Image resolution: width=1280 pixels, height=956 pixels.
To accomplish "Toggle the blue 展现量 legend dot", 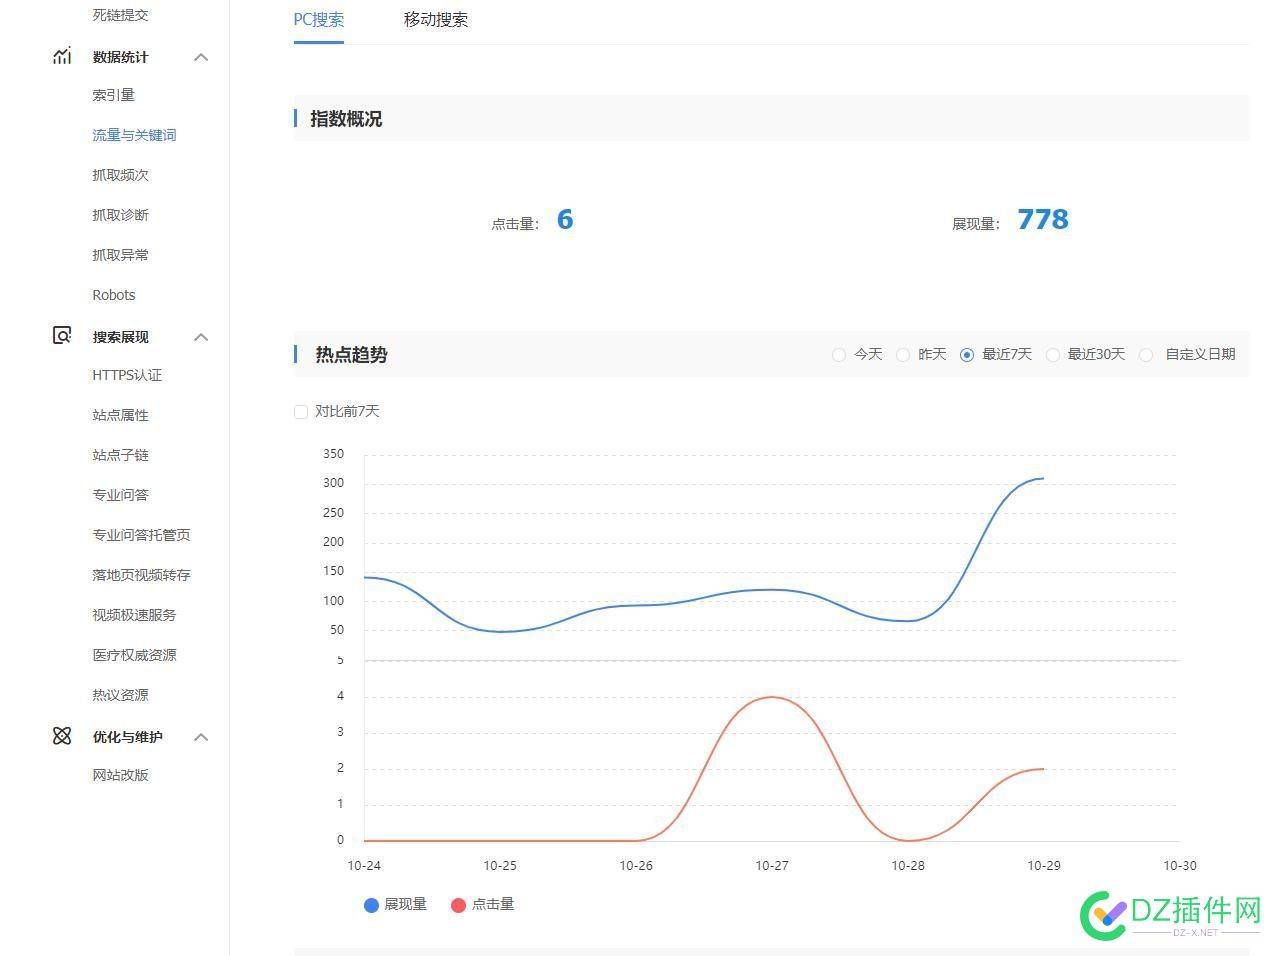I will [371, 905].
